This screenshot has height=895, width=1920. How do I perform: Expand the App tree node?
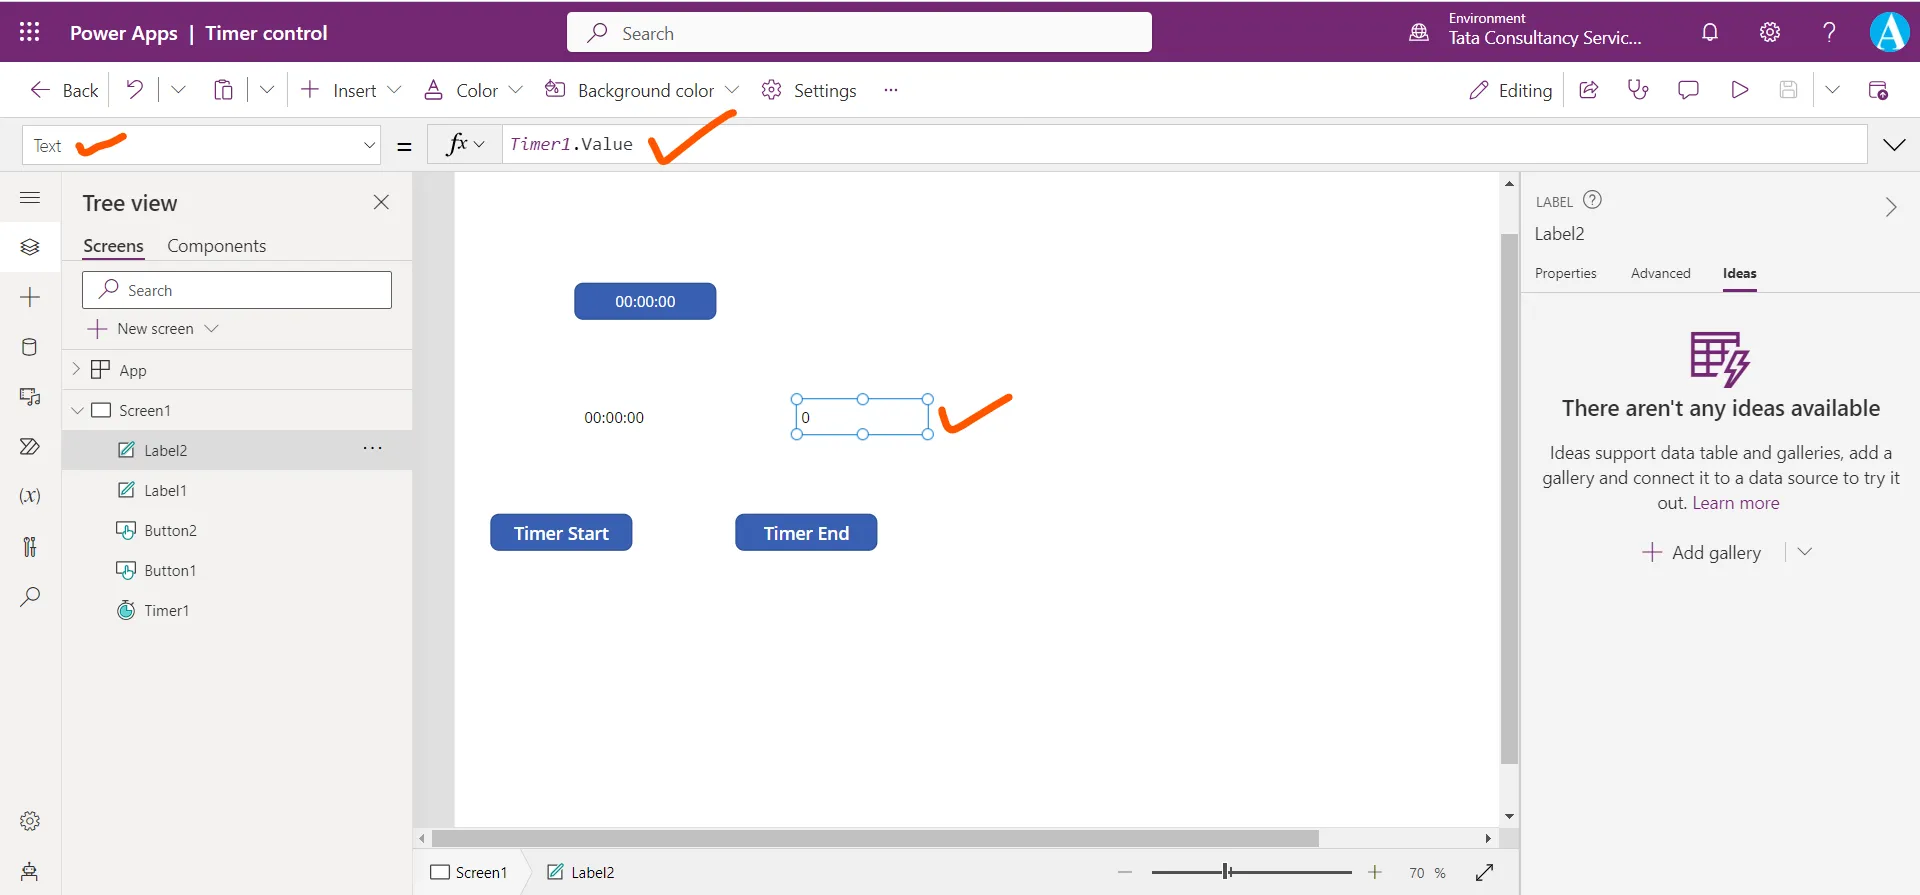pyautogui.click(x=76, y=369)
